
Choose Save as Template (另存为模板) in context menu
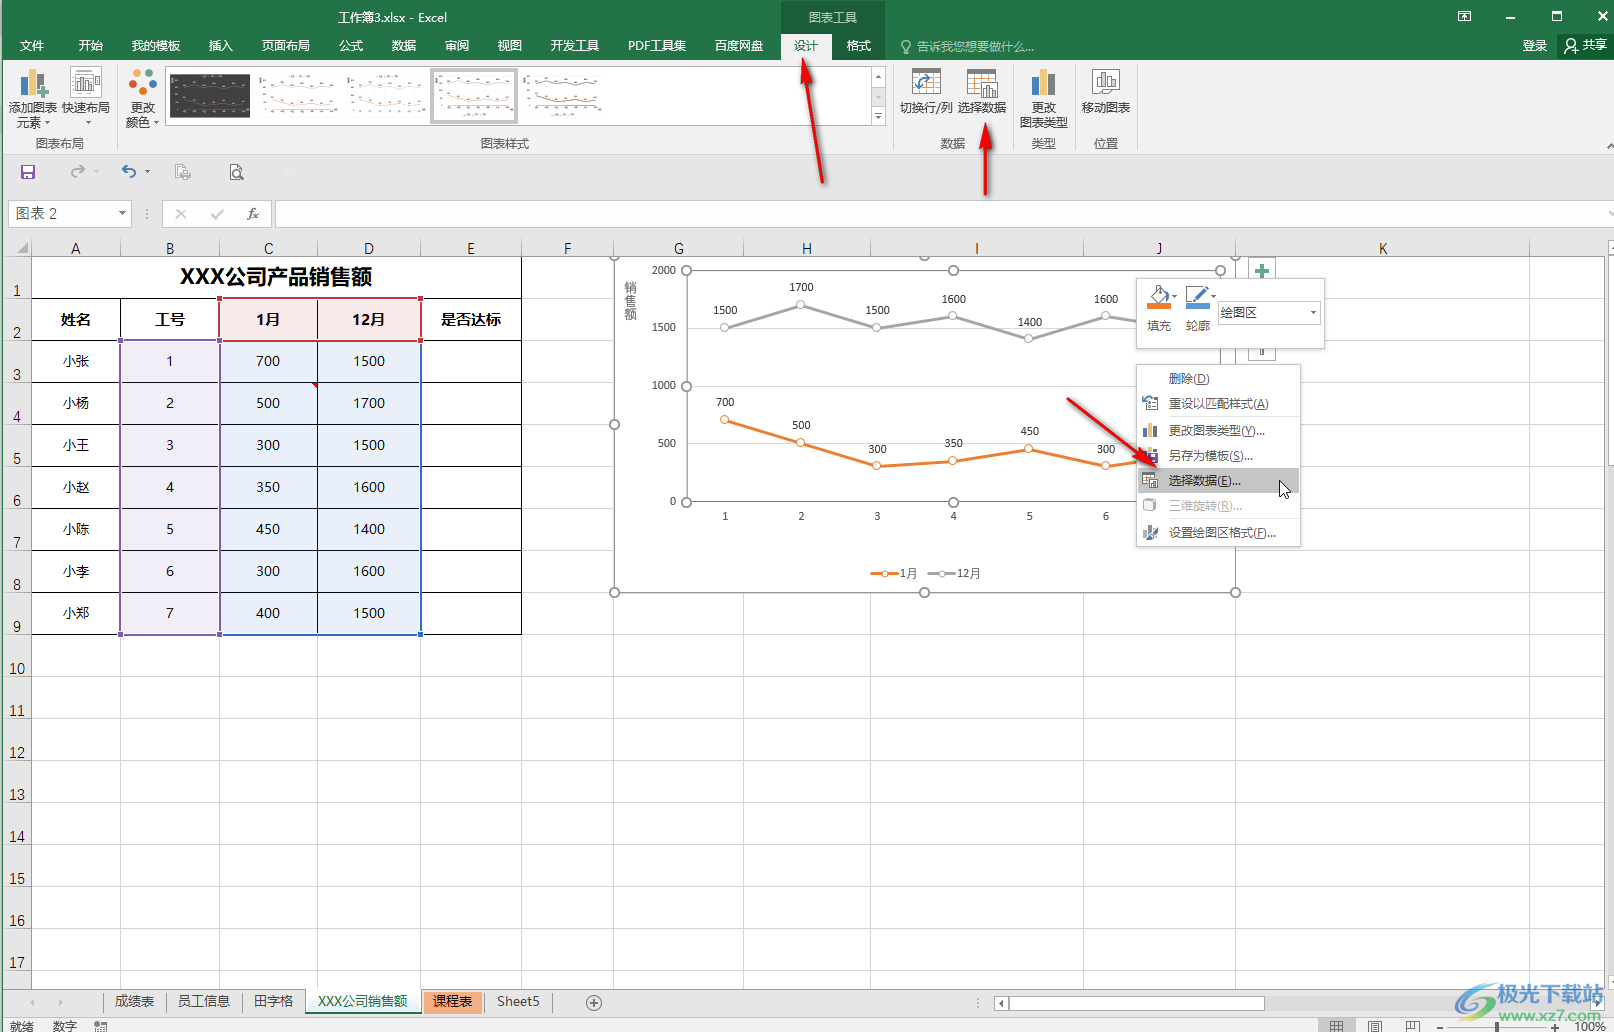pyautogui.click(x=1218, y=456)
